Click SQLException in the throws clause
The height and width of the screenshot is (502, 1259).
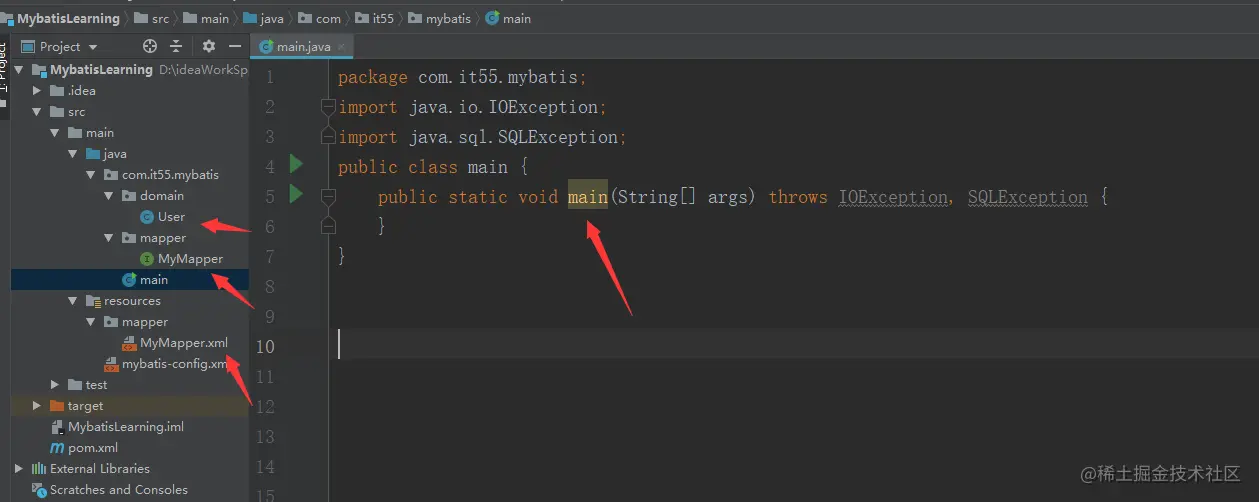(1028, 197)
